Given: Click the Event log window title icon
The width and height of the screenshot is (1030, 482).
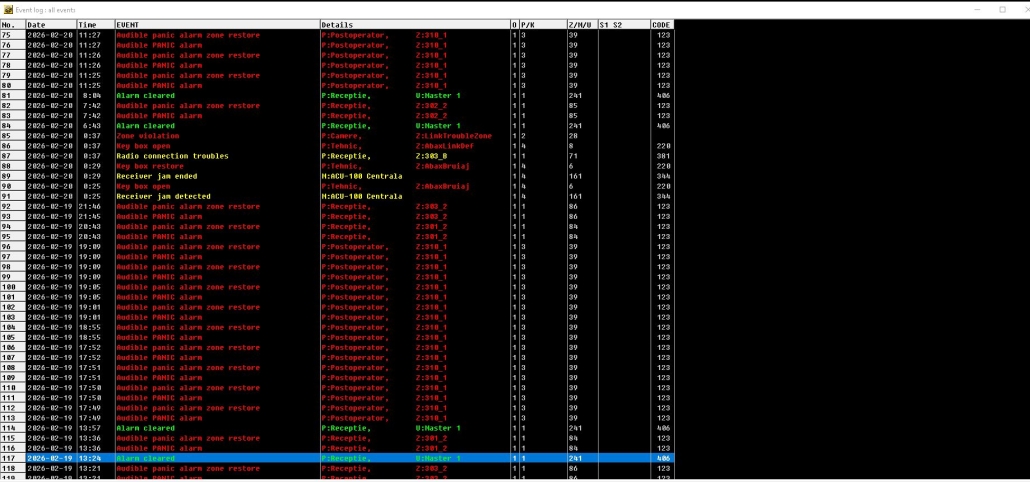Looking at the screenshot, I should coord(8,9).
